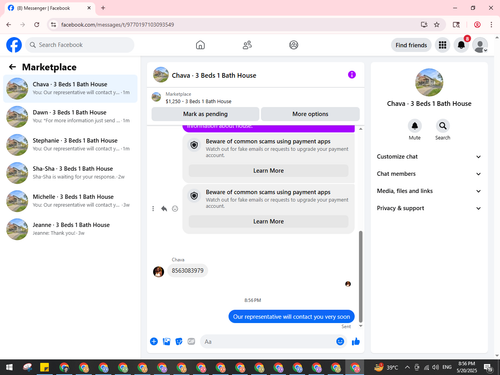This screenshot has width=500, height=375.
Task: Open Chava 3 Beds 1 Bath House conversation
Action: pyautogui.click(x=70, y=88)
